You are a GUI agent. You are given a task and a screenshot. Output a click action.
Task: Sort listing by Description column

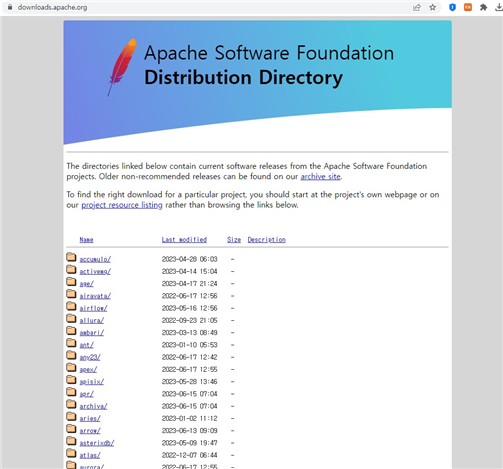point(266,240)
